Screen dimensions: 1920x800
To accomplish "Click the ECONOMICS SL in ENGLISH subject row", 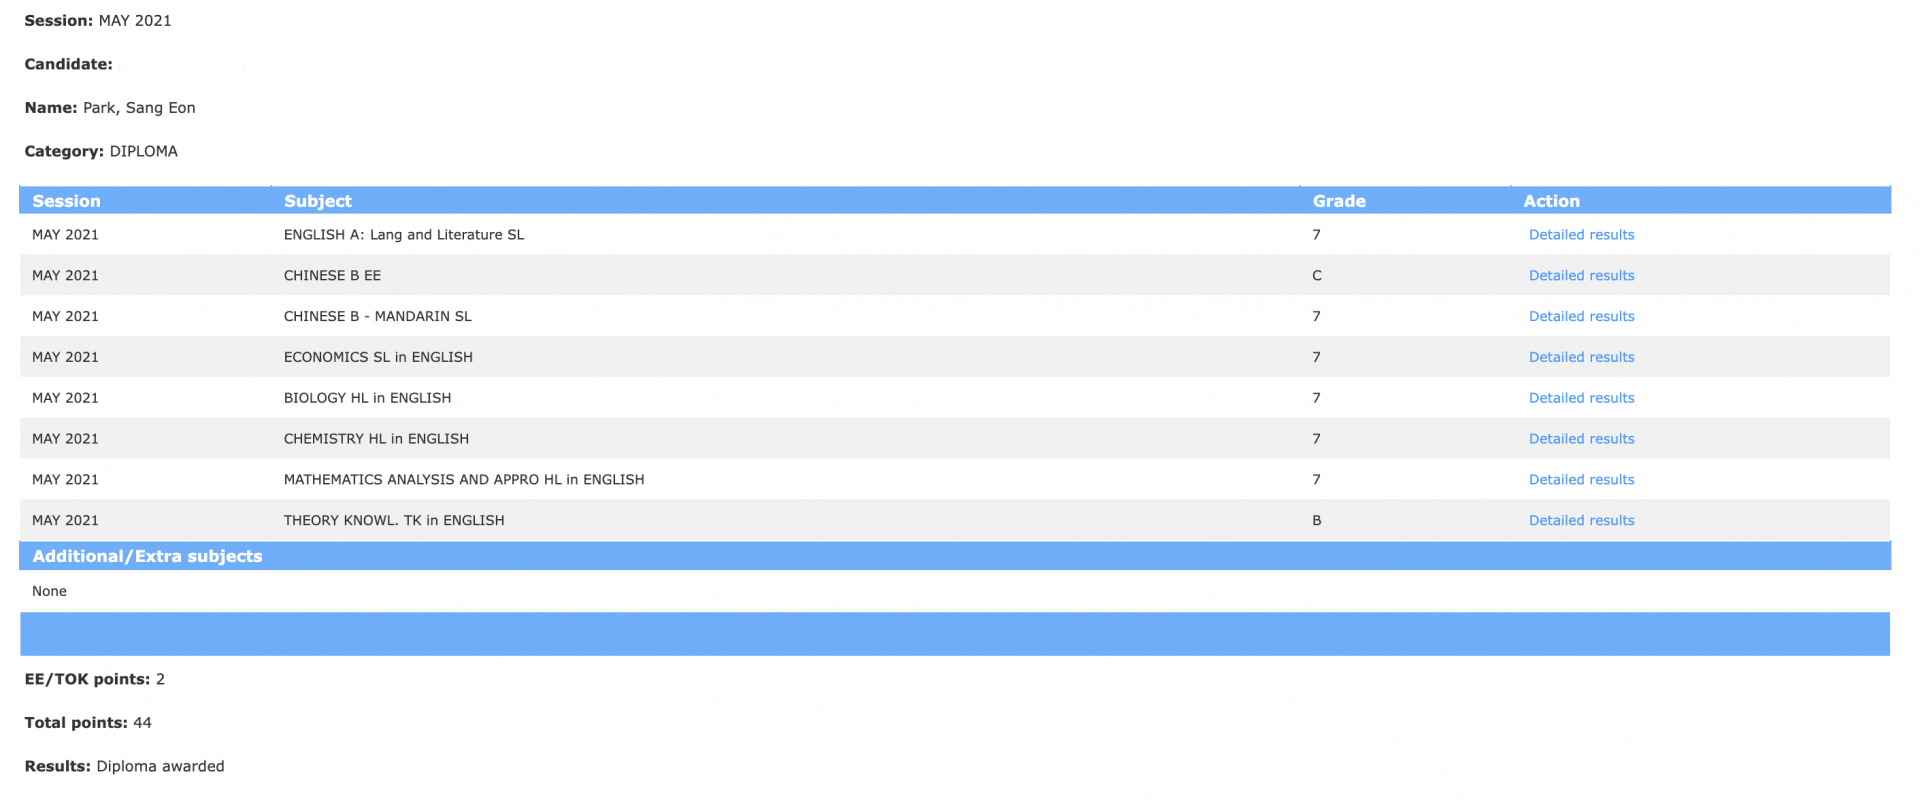I will coord(378,357).
